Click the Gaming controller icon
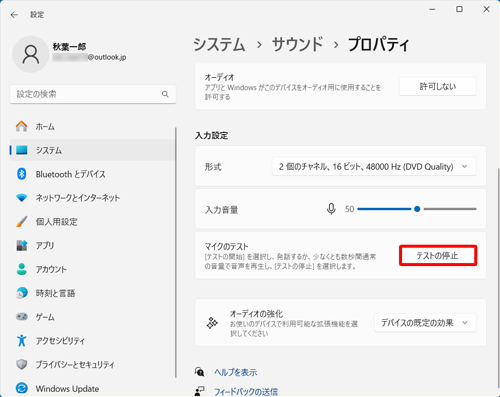 click(22, 317)
